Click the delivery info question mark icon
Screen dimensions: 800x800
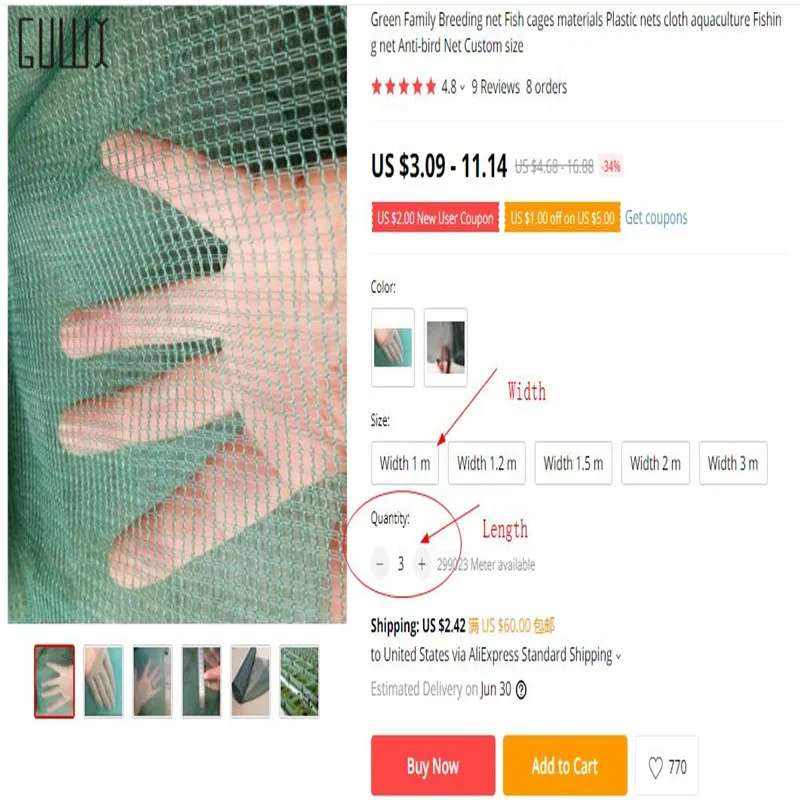[x=521, y=690]
